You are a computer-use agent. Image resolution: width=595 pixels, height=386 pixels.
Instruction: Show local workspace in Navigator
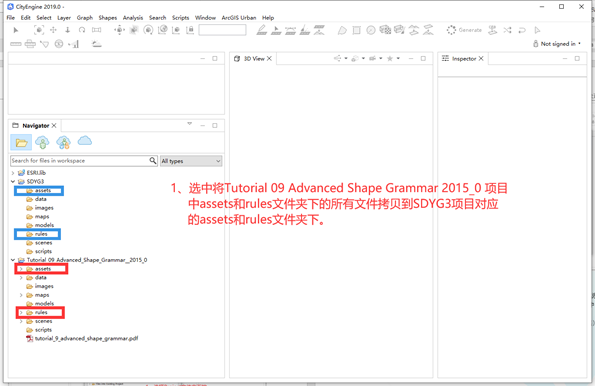tap(21, 143)
